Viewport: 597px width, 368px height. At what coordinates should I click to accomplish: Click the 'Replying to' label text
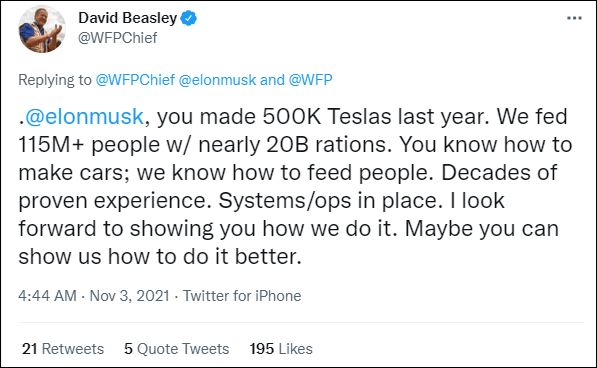55,80
